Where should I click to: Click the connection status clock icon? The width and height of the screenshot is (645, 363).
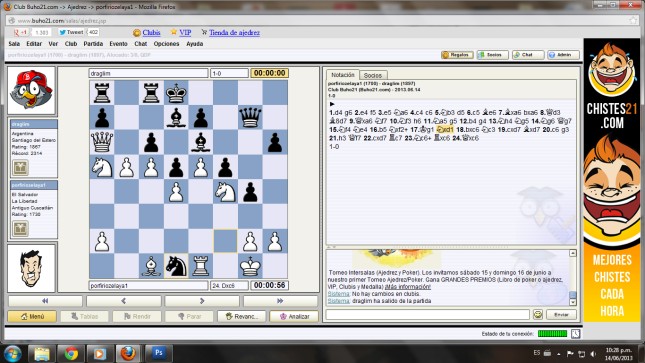point(575,334)
